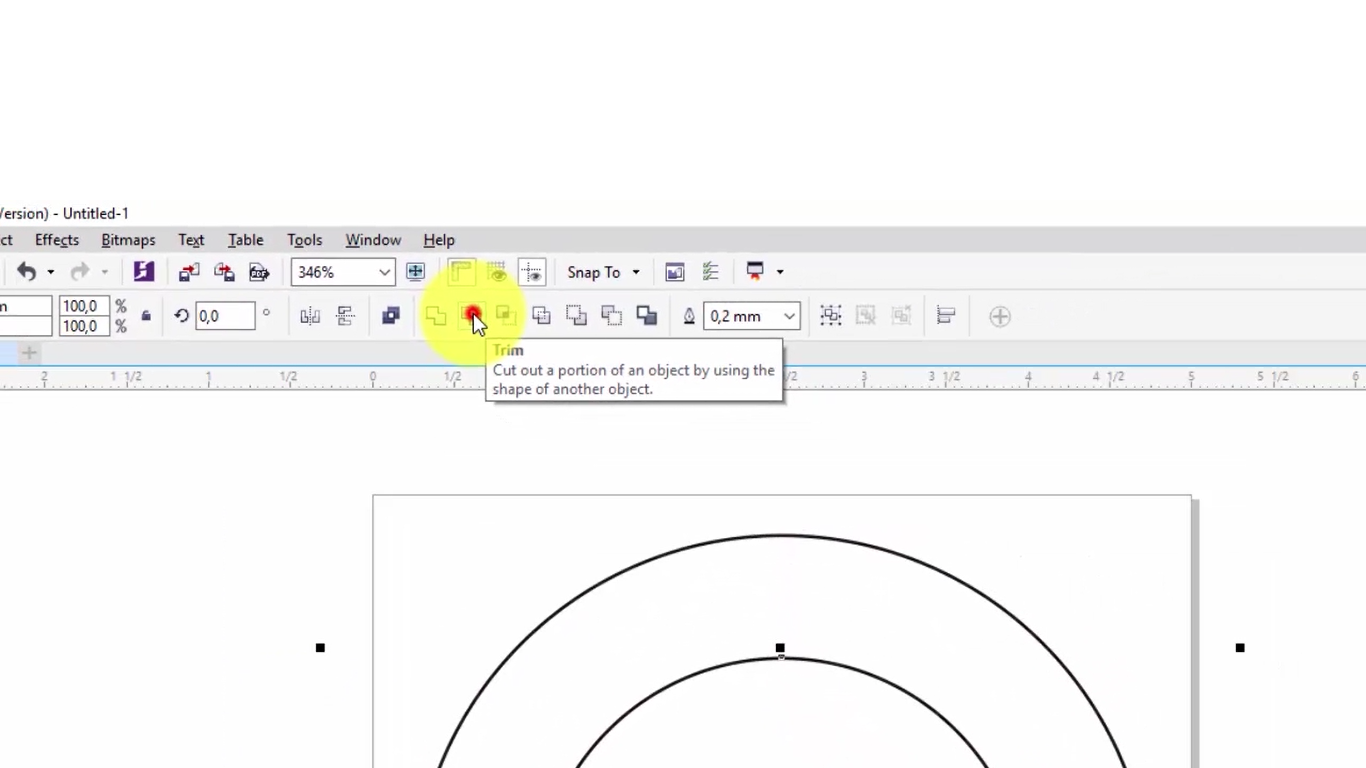Click the Quick Customize plus icon
1366x768 pixels.
click(1000, 317)
